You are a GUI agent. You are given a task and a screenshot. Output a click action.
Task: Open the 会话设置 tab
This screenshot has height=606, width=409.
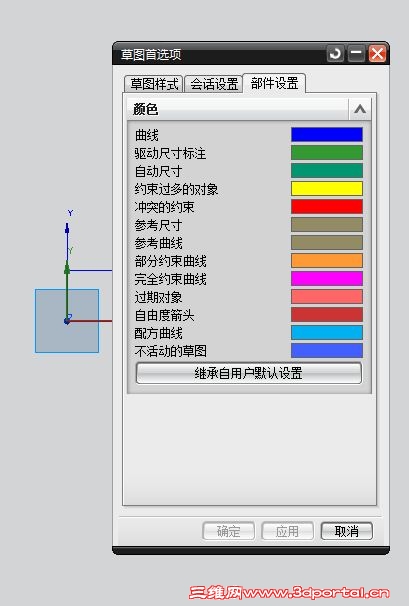pyautogui.click(x=214, y=84)
